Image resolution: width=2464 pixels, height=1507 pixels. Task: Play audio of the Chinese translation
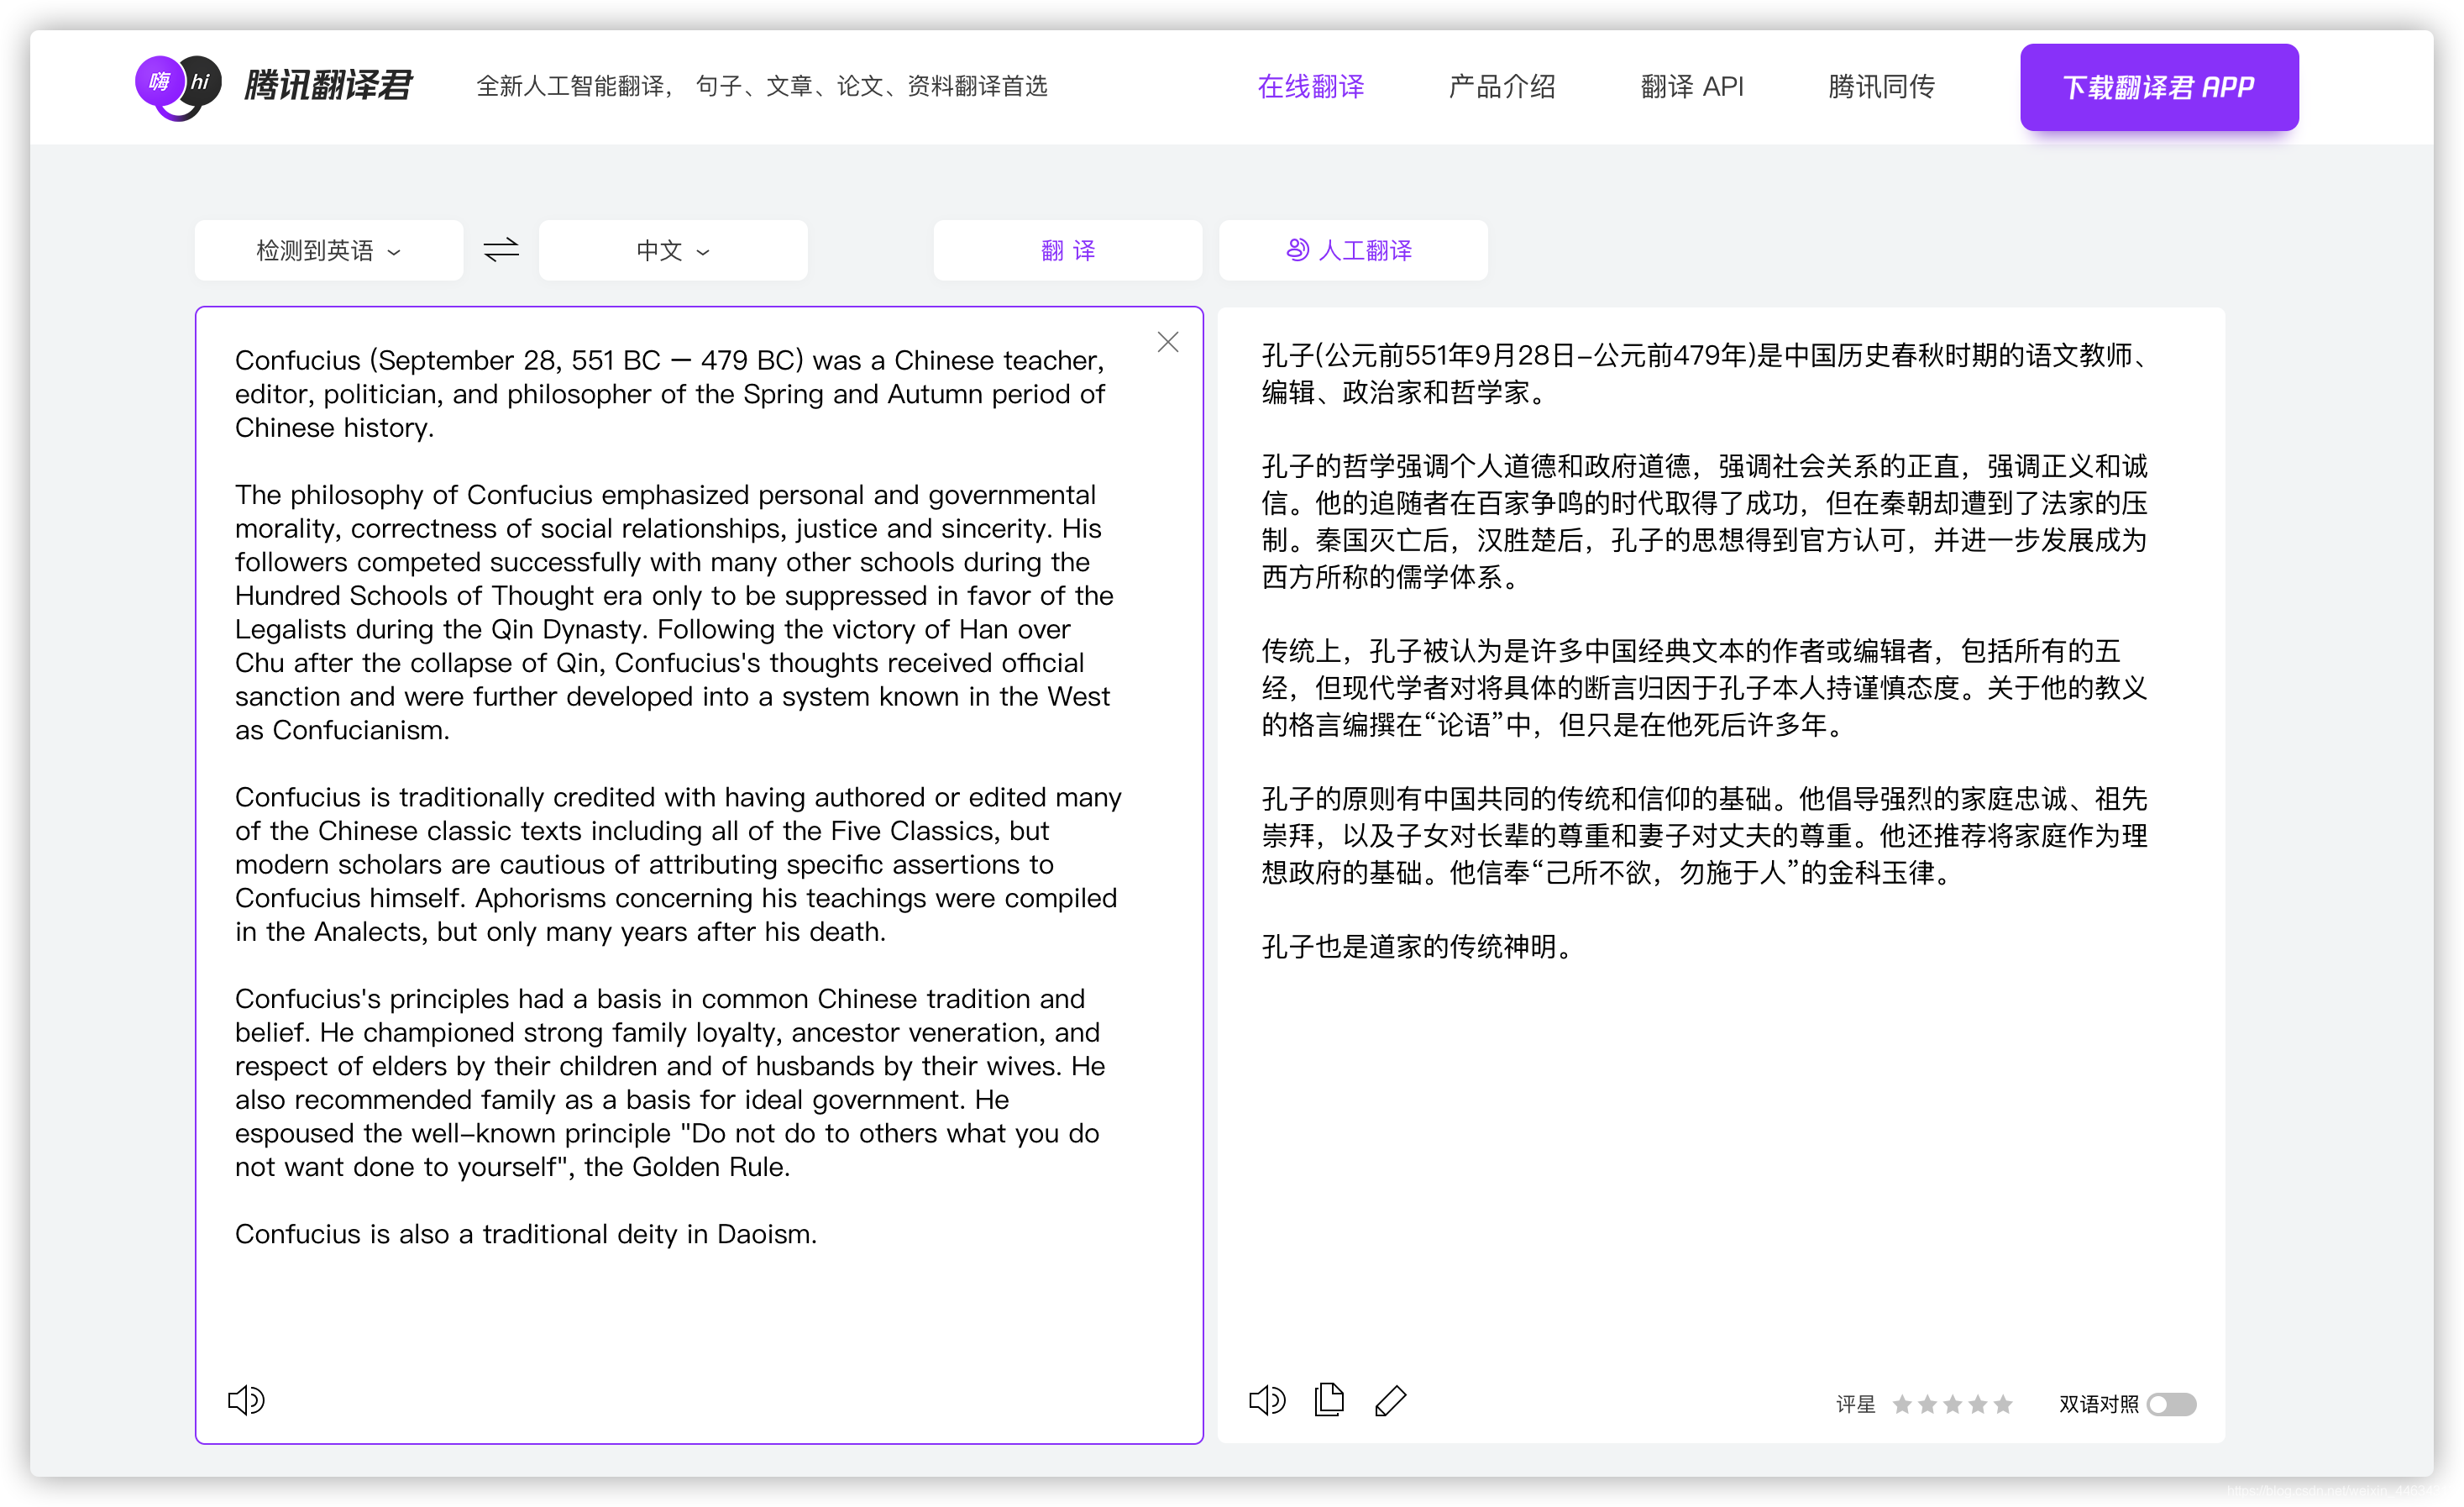pyautogui.click(x=1267, y=1400)
